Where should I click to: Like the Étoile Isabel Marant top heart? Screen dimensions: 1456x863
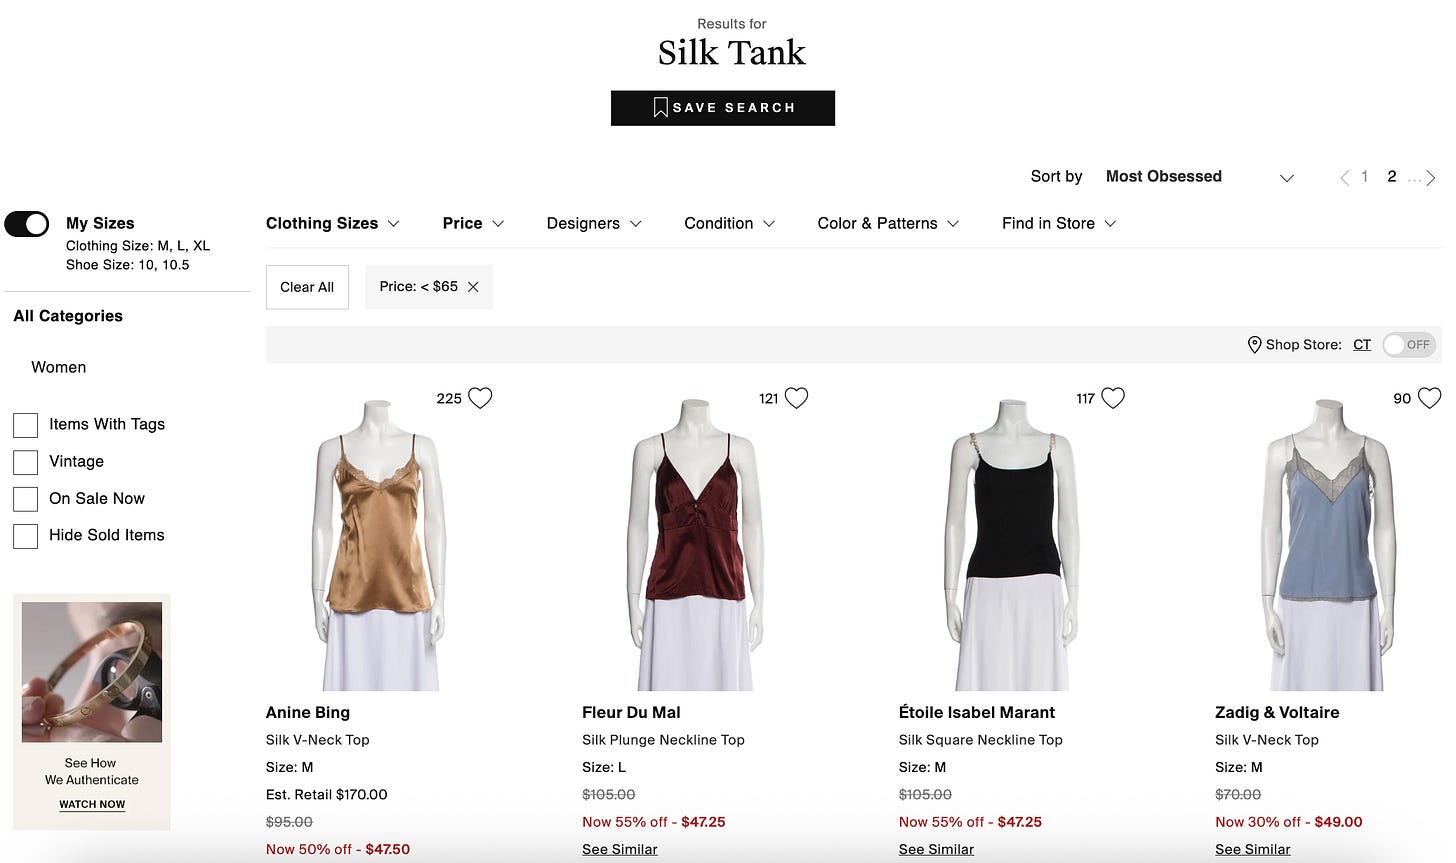click(x=1113, y=398)
